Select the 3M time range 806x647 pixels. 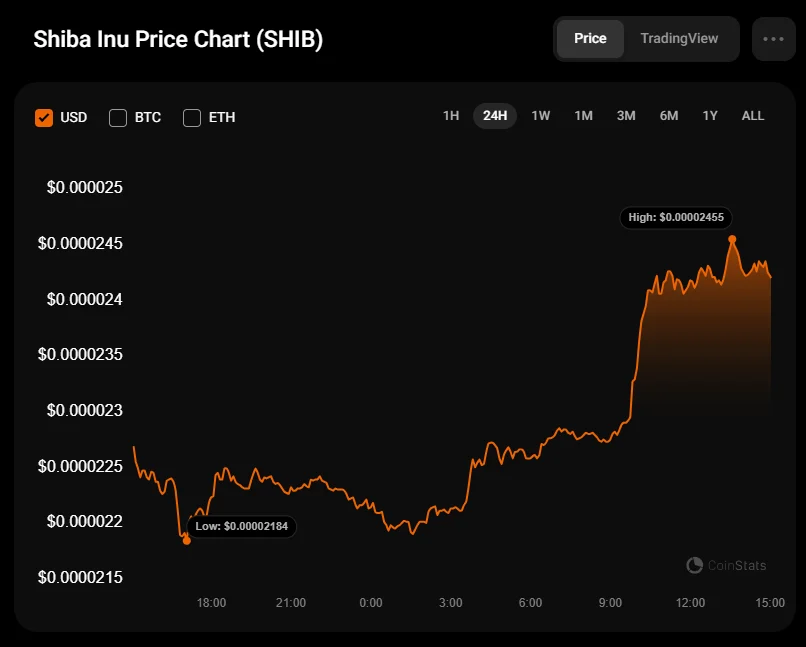(626, 116)
